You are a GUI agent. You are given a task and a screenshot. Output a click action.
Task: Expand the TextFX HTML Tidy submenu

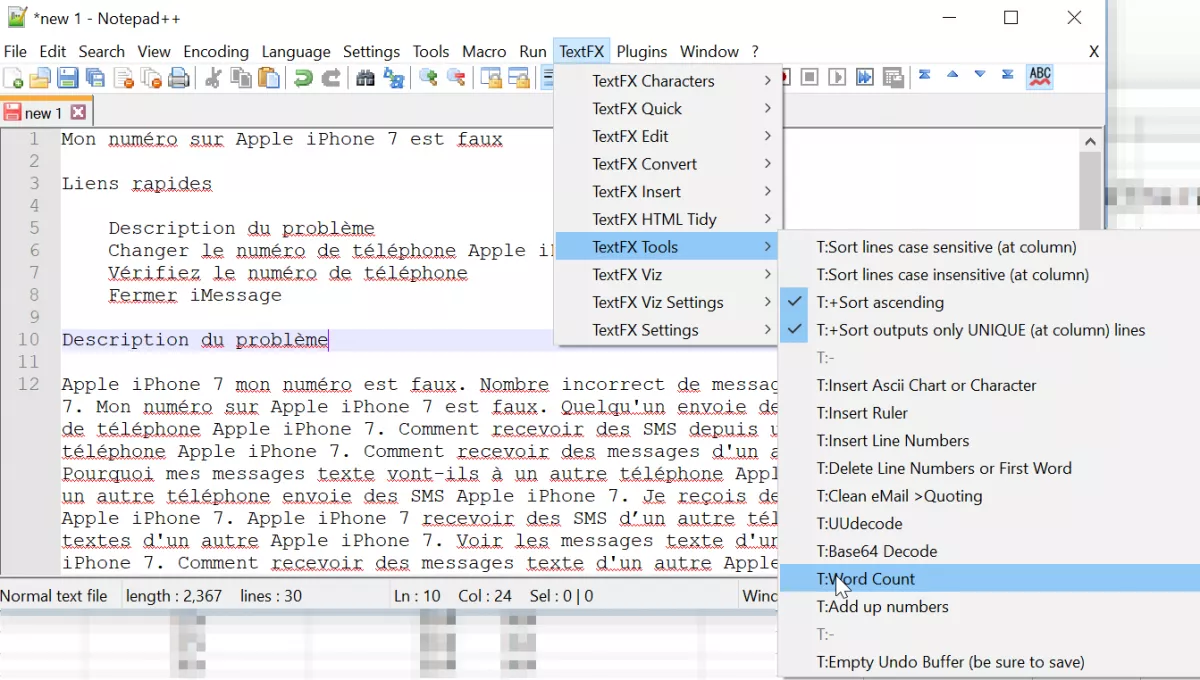[x=667, y=219]
